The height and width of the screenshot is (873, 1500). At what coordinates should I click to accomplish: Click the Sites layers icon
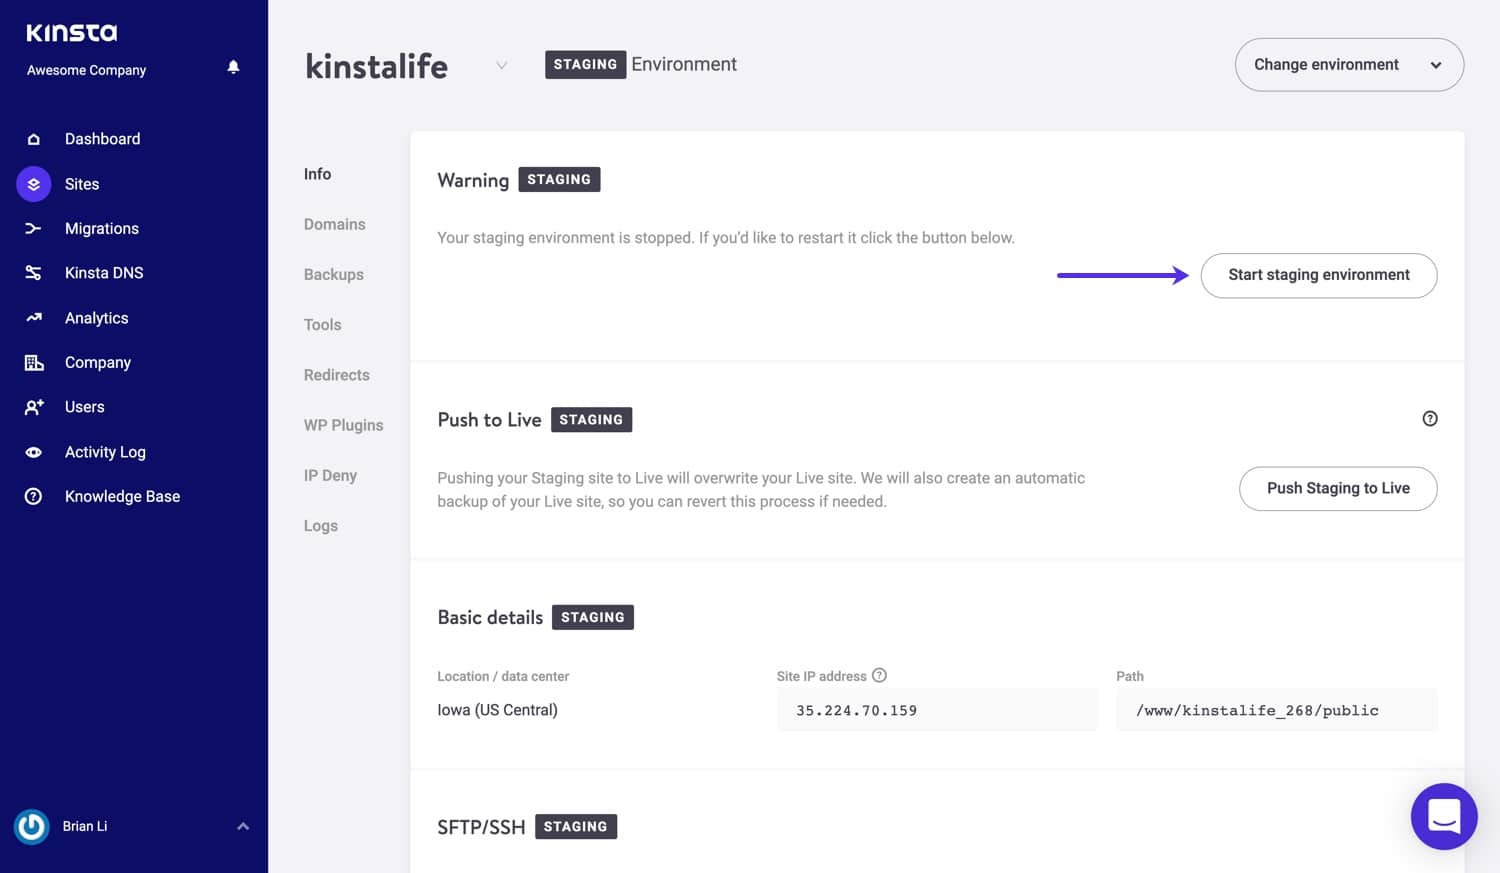click(x=34, y=184)
